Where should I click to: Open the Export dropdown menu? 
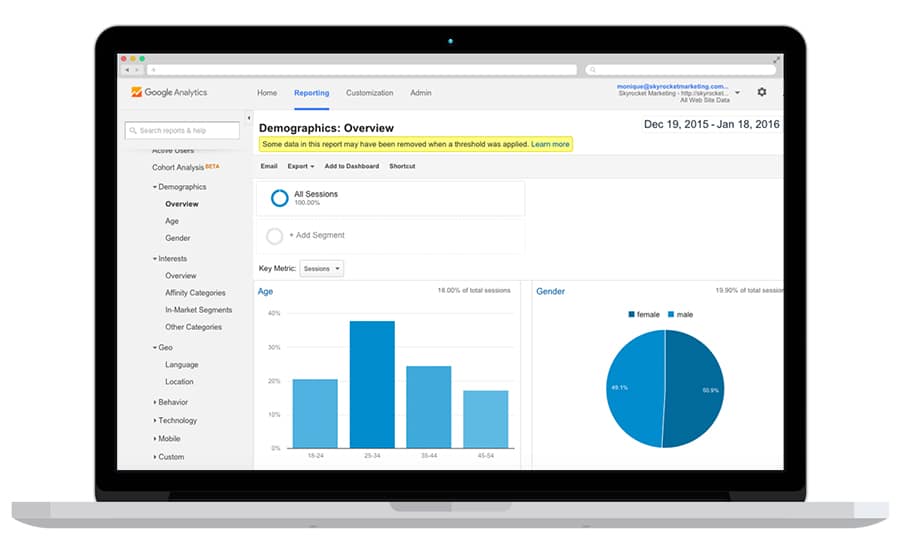[300, 166]
